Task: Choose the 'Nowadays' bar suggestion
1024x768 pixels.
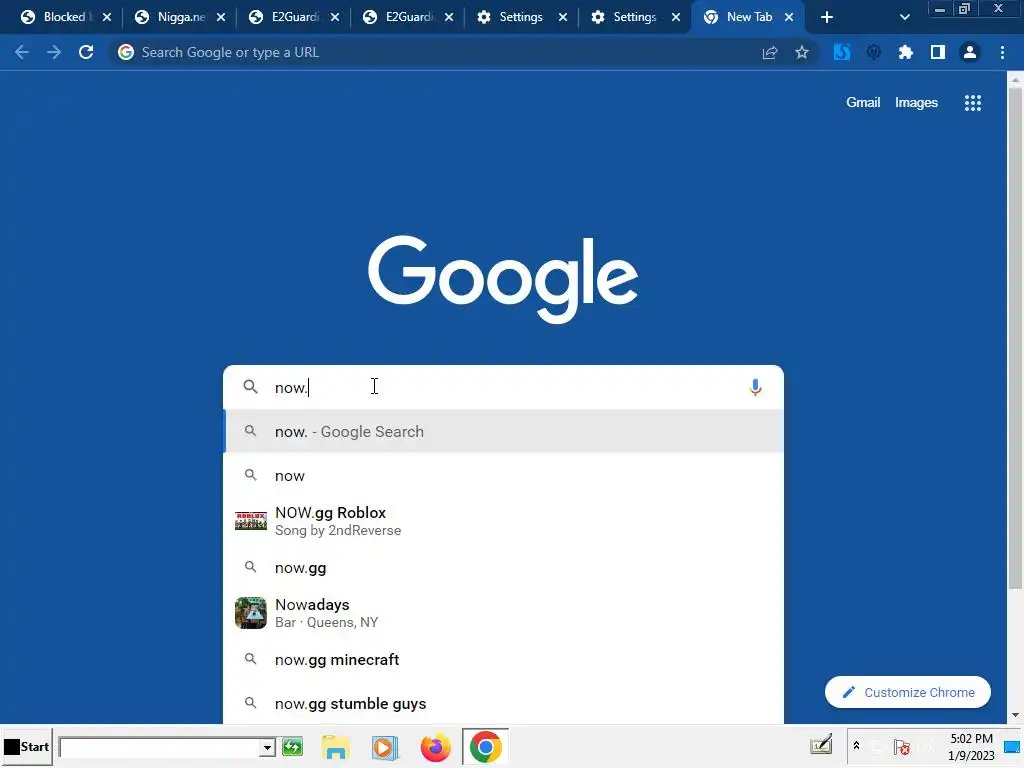Action: 504,613
